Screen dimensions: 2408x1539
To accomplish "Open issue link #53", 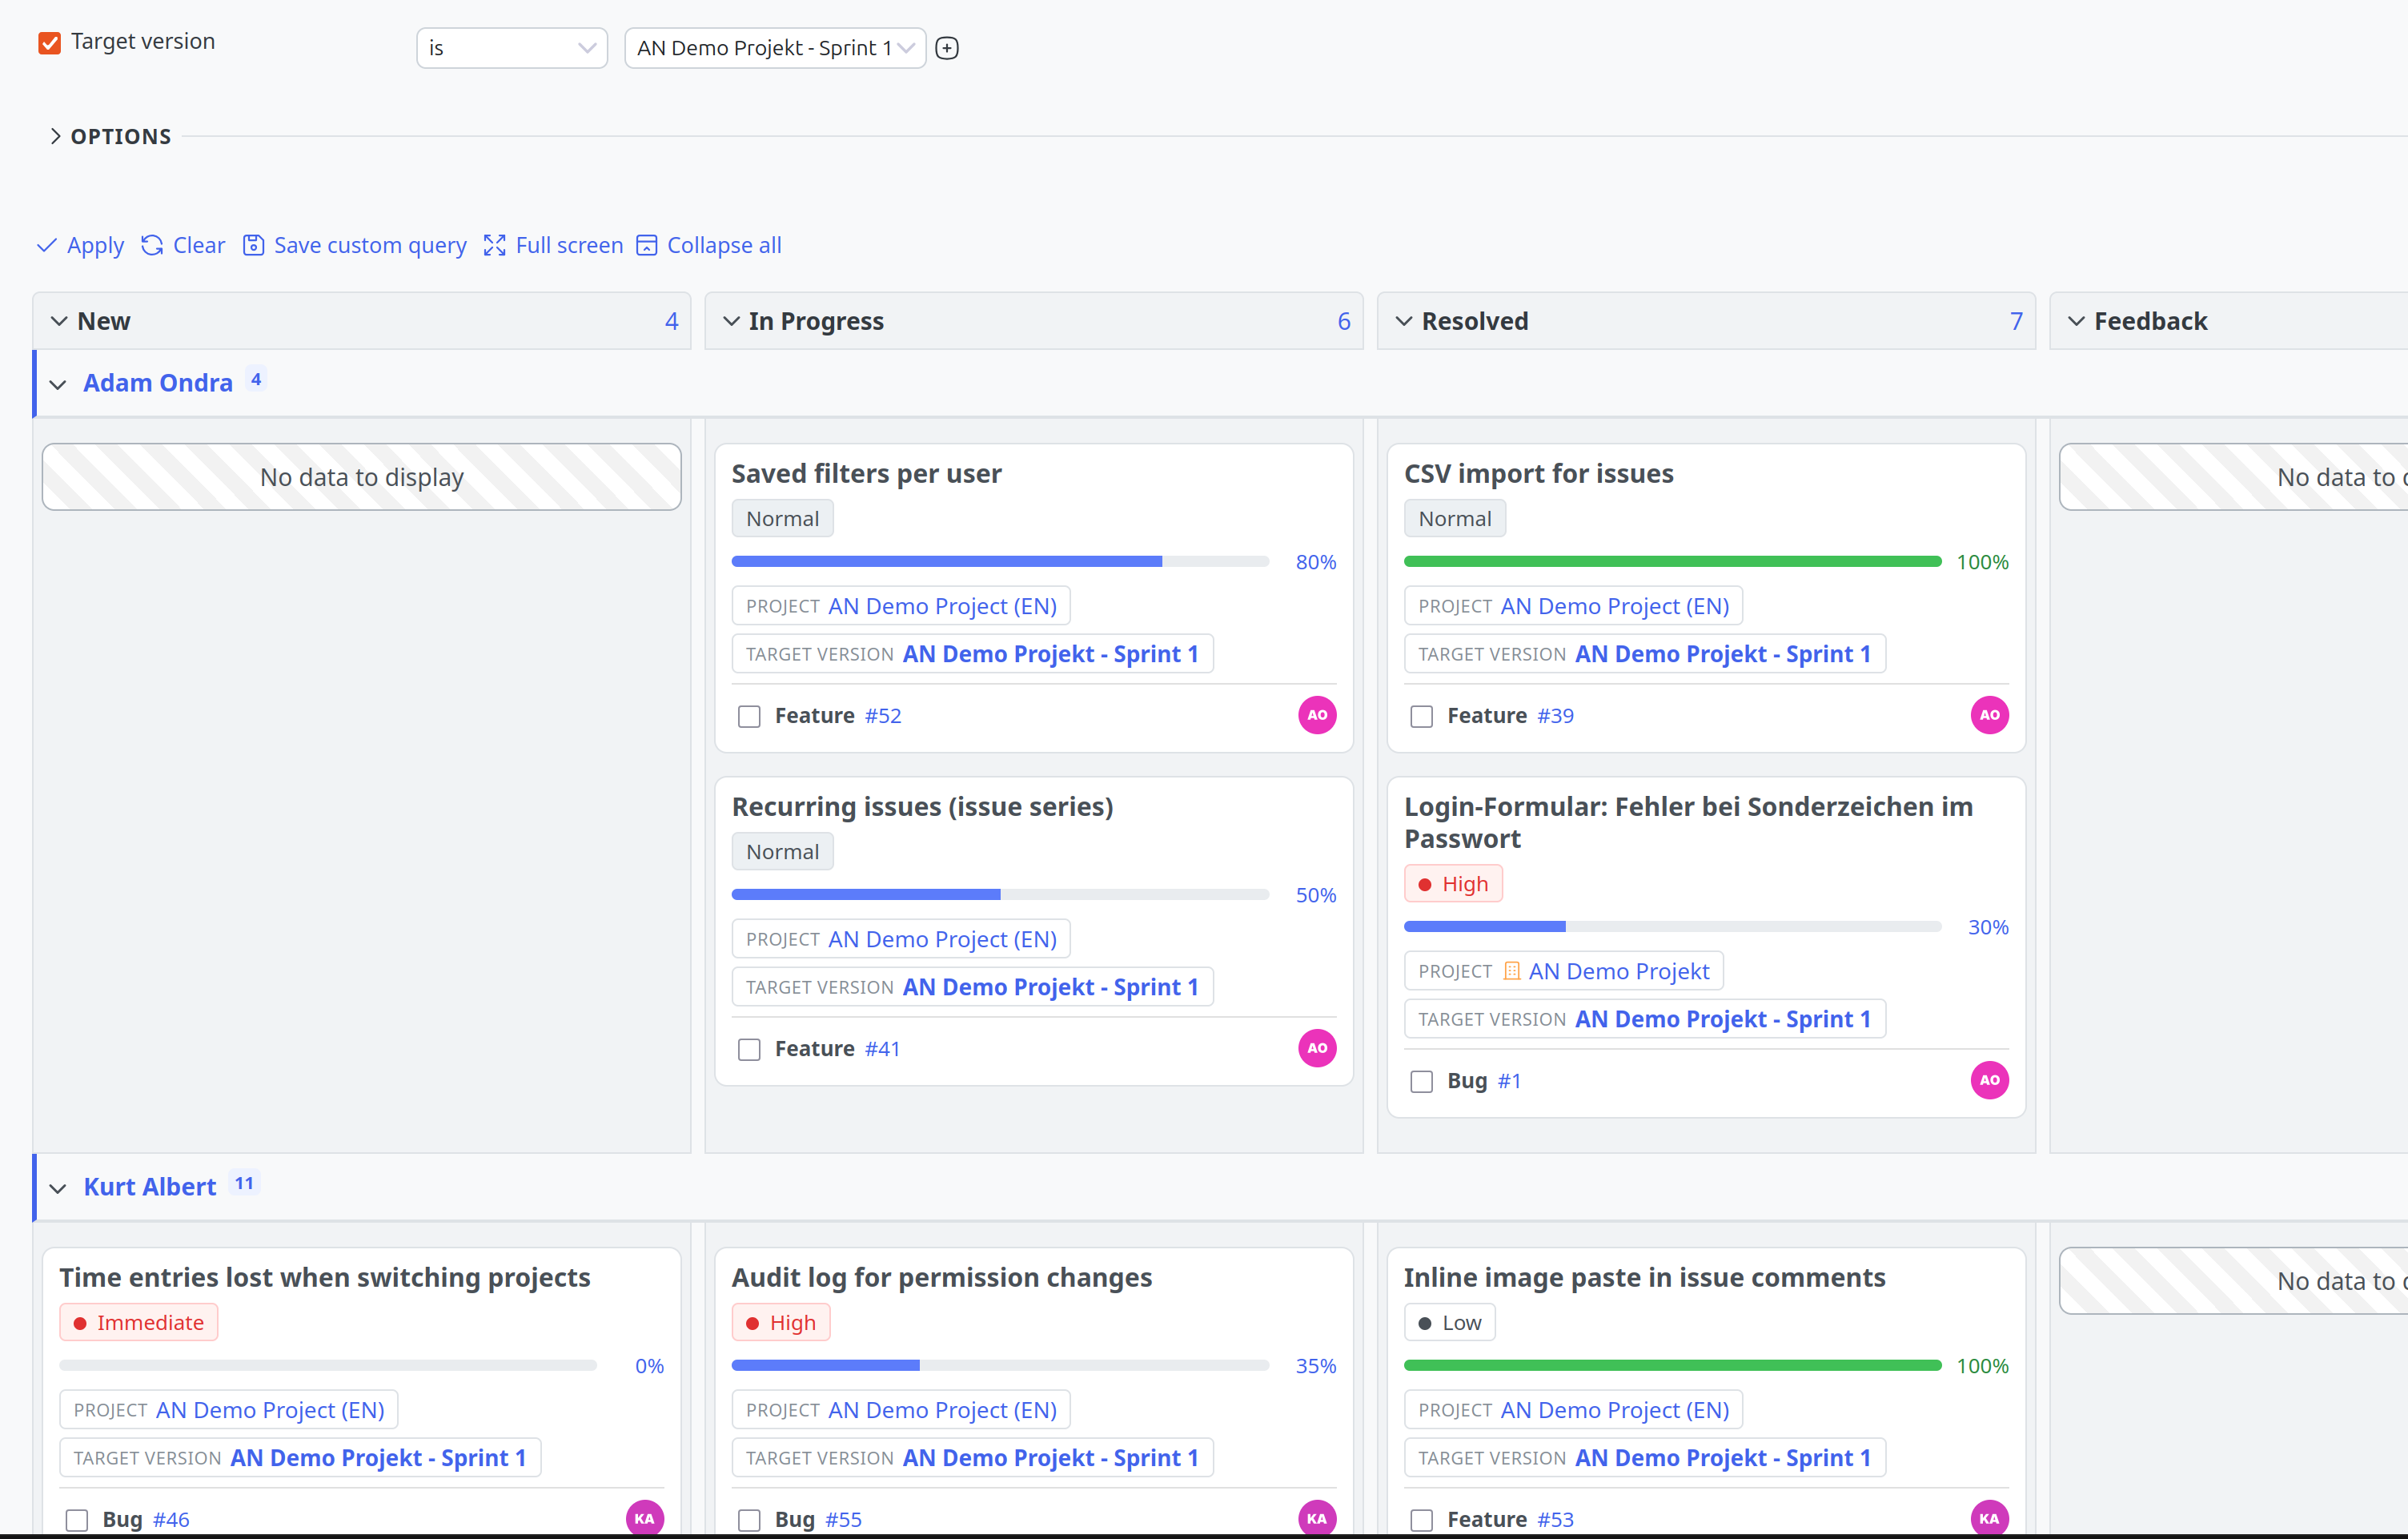I will [x=1555, y=1520].
